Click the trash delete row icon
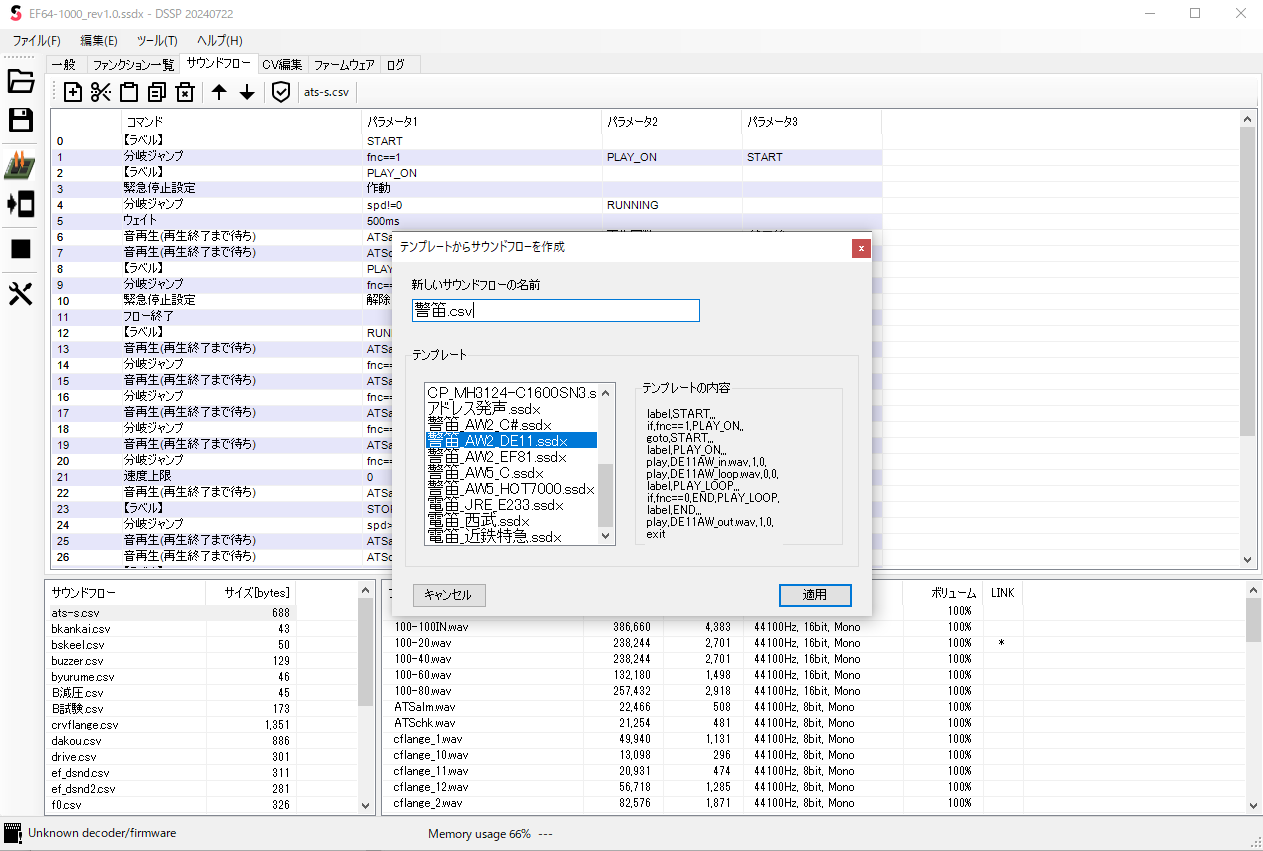This screenshot has width=1263, height=851. pyautogui.click(x=185, y=93)
